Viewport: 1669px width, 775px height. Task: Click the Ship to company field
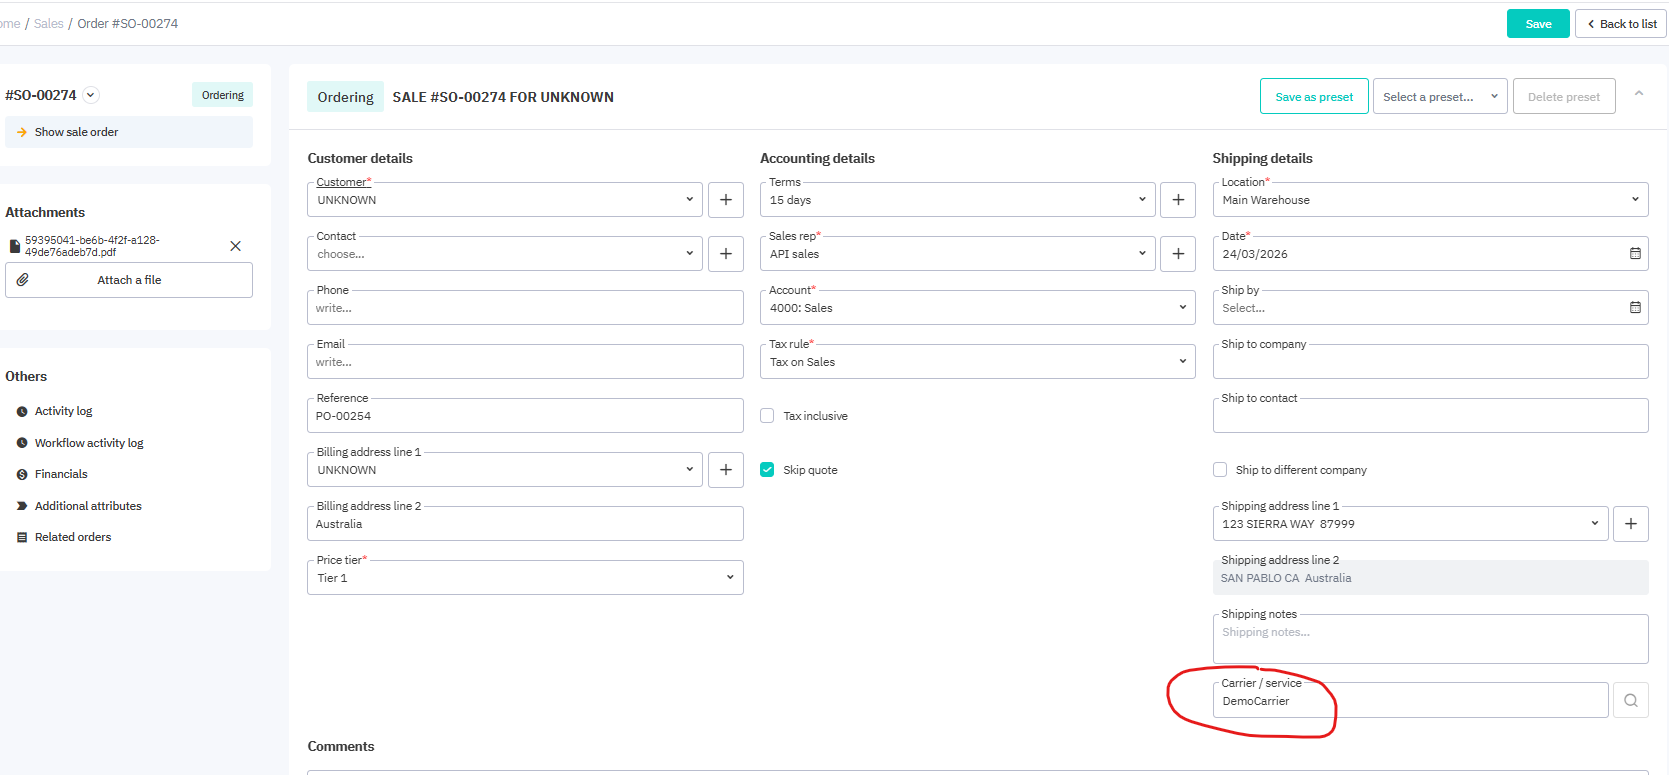click(1431, 362)
